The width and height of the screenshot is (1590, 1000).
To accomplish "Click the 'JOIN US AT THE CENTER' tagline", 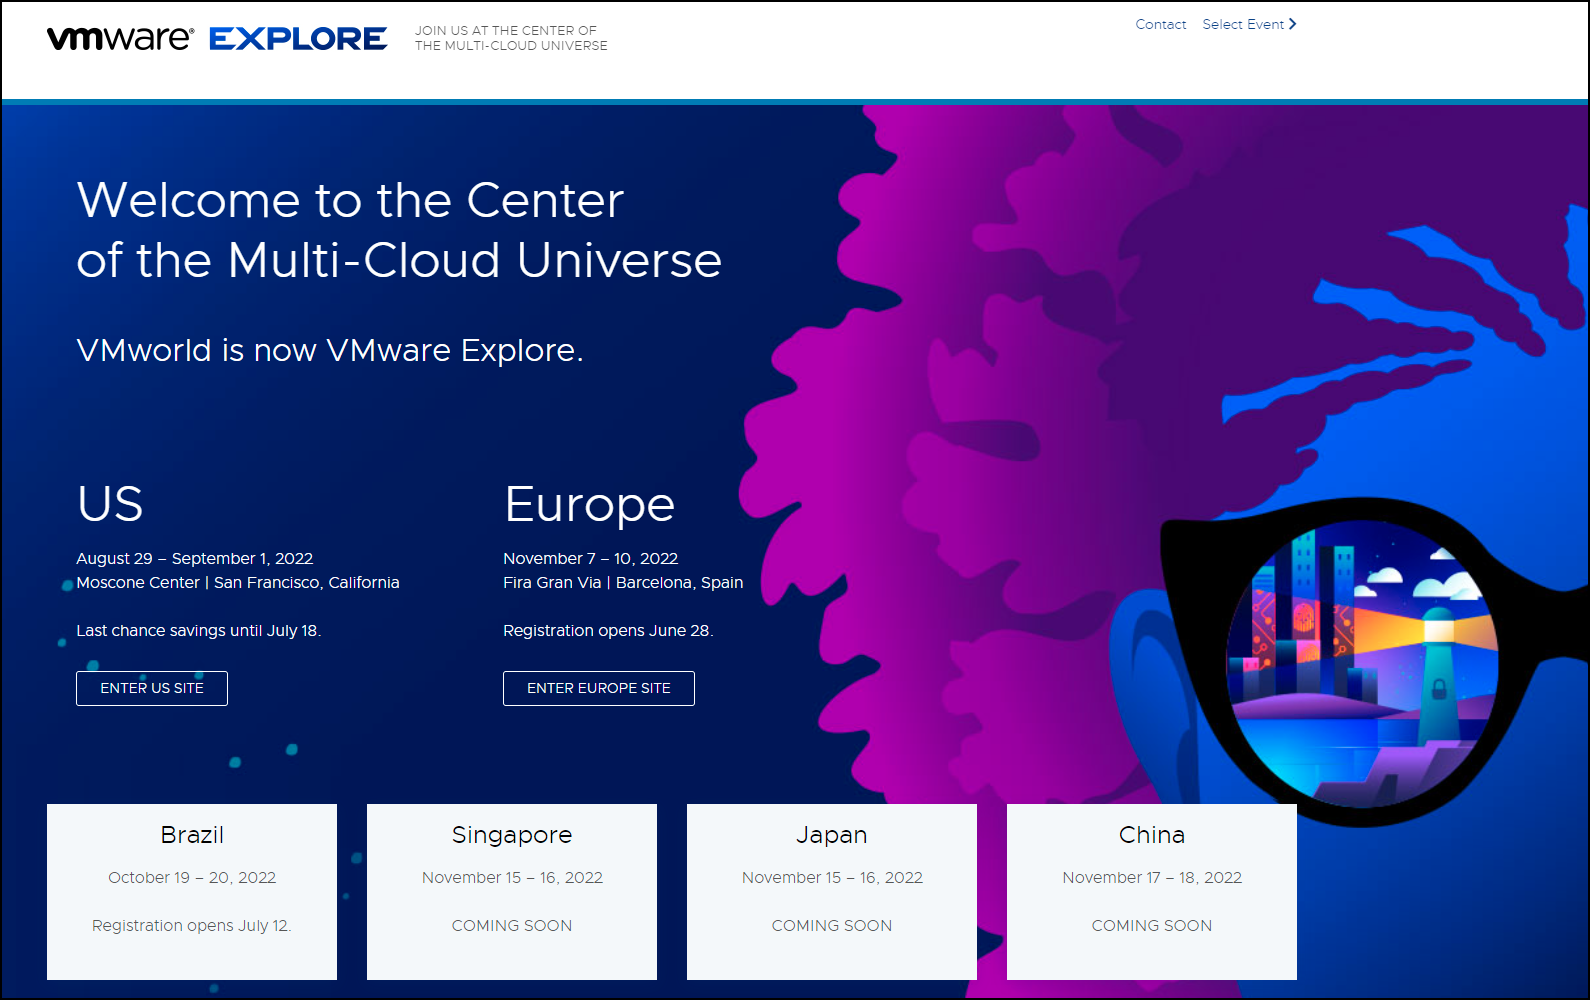I will (x=511, y=38).
